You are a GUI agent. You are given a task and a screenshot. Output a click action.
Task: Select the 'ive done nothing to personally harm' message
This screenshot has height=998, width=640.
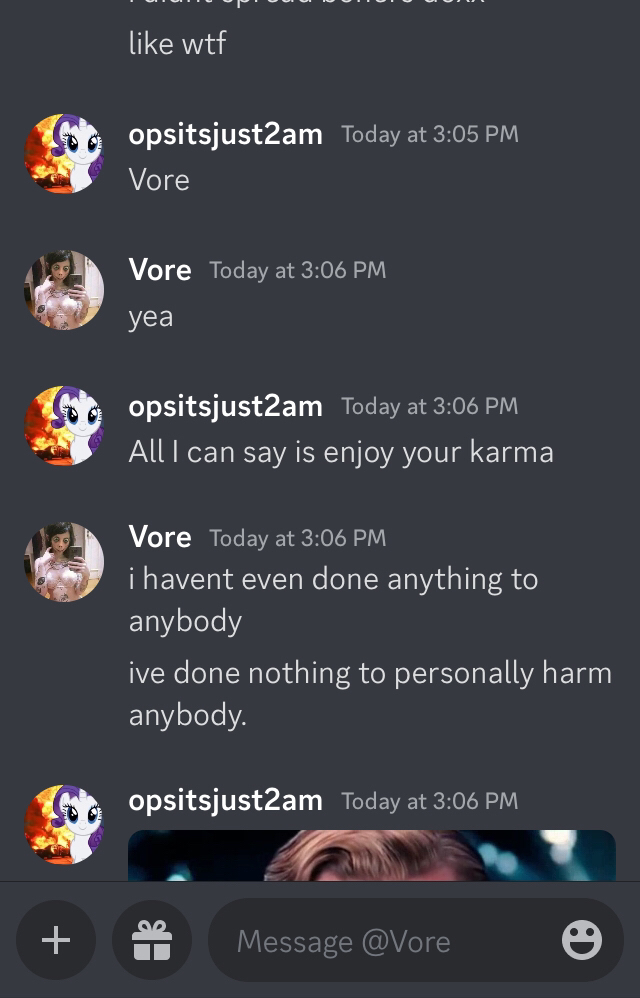[370, 694]
